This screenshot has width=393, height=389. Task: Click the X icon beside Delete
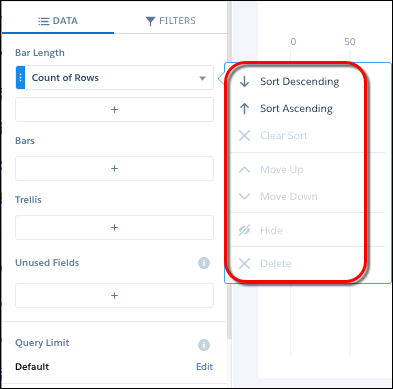tap(244, 263)
